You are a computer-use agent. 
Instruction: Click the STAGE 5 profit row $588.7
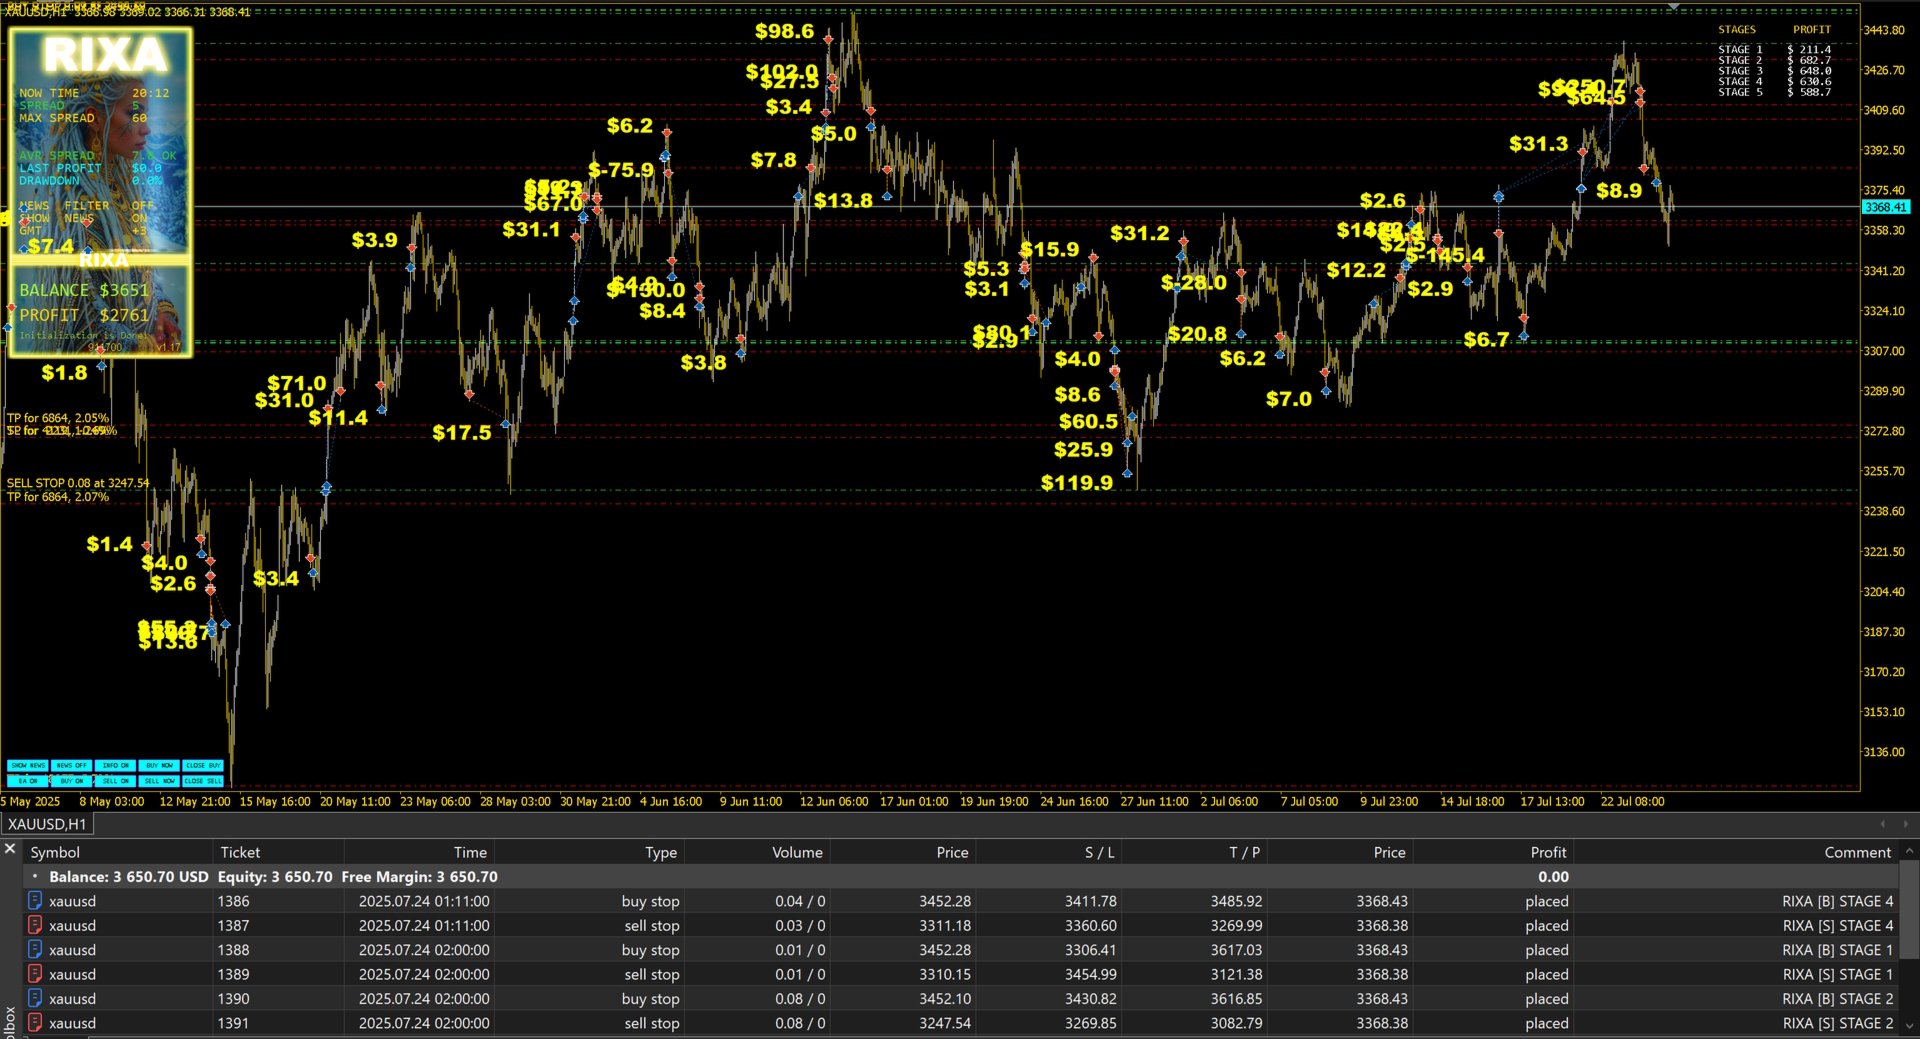1774,92
